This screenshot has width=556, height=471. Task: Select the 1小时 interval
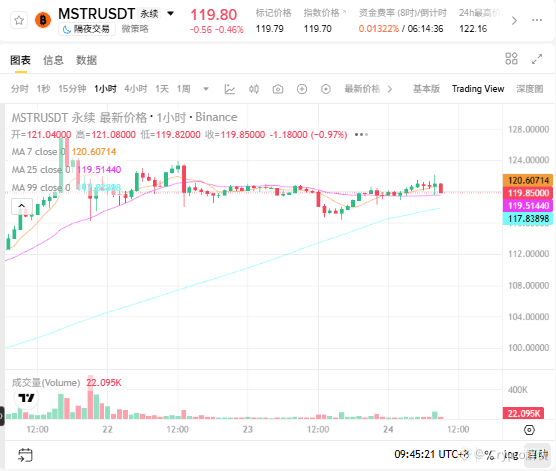pos(105,89)
